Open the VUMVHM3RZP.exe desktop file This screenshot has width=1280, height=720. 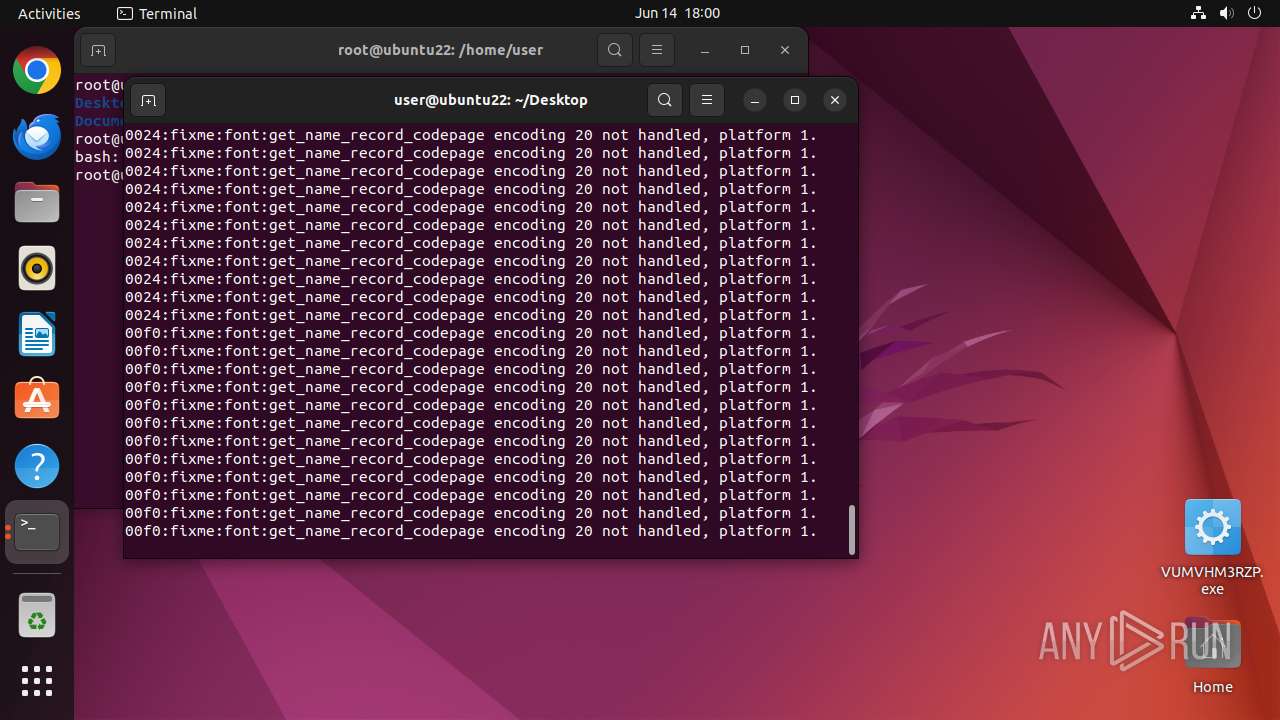pos(1212,547)
